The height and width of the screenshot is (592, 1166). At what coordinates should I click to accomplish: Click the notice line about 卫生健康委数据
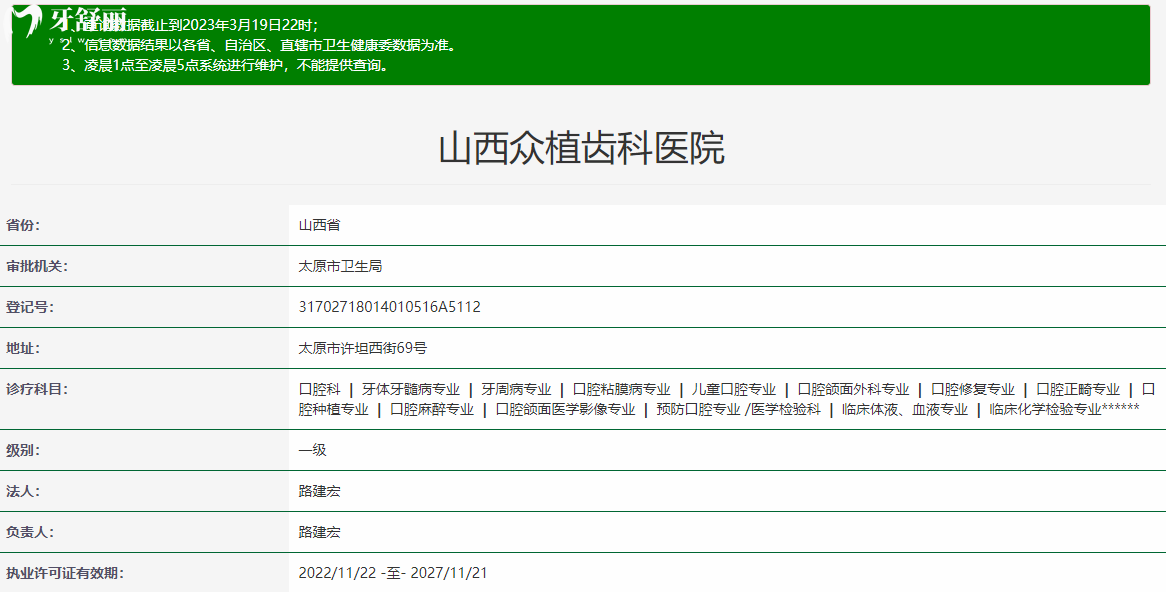[x=260, y=45]
